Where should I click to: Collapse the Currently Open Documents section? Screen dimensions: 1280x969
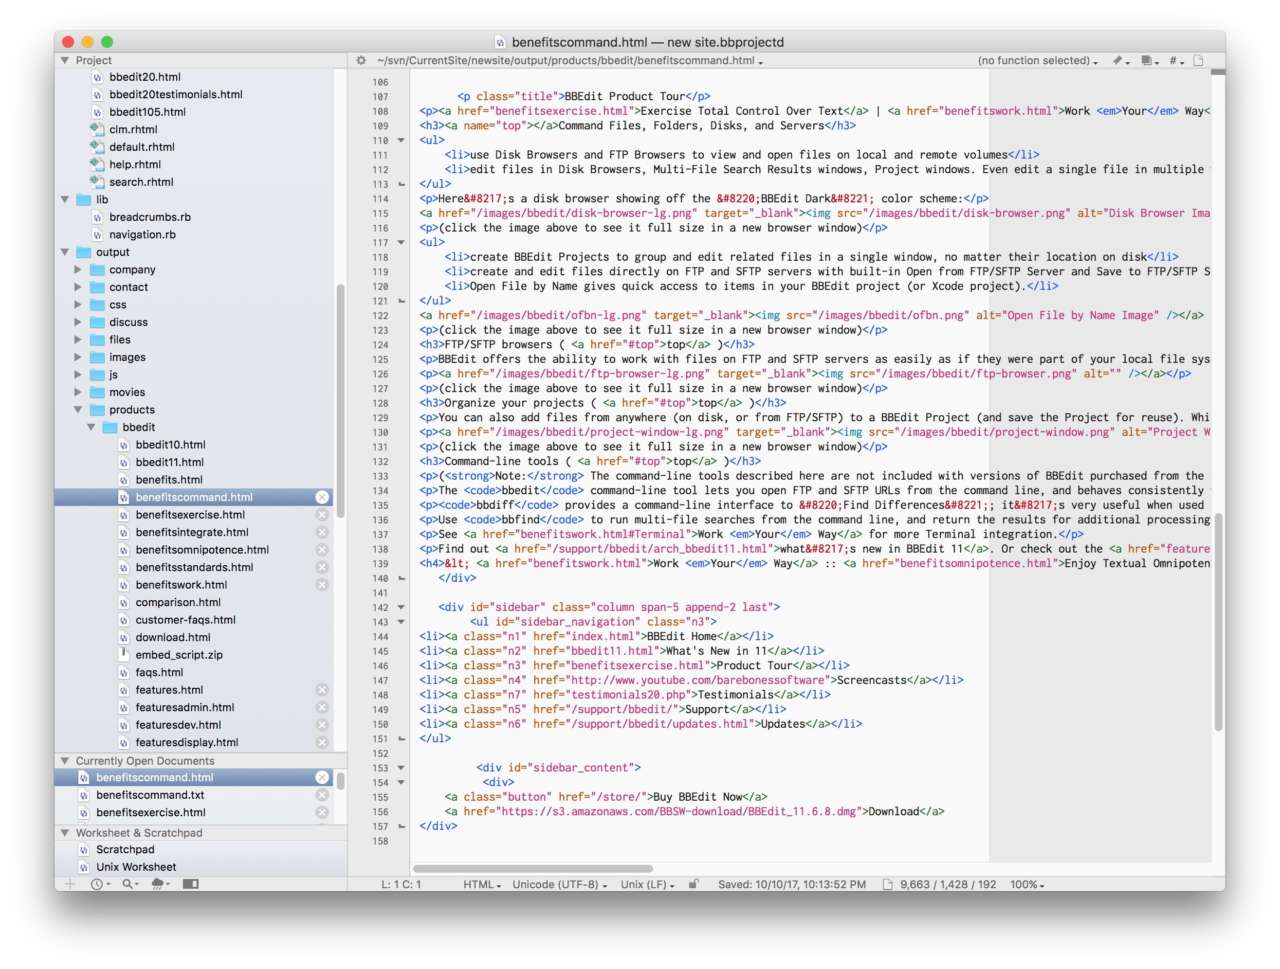coord(65,761)
